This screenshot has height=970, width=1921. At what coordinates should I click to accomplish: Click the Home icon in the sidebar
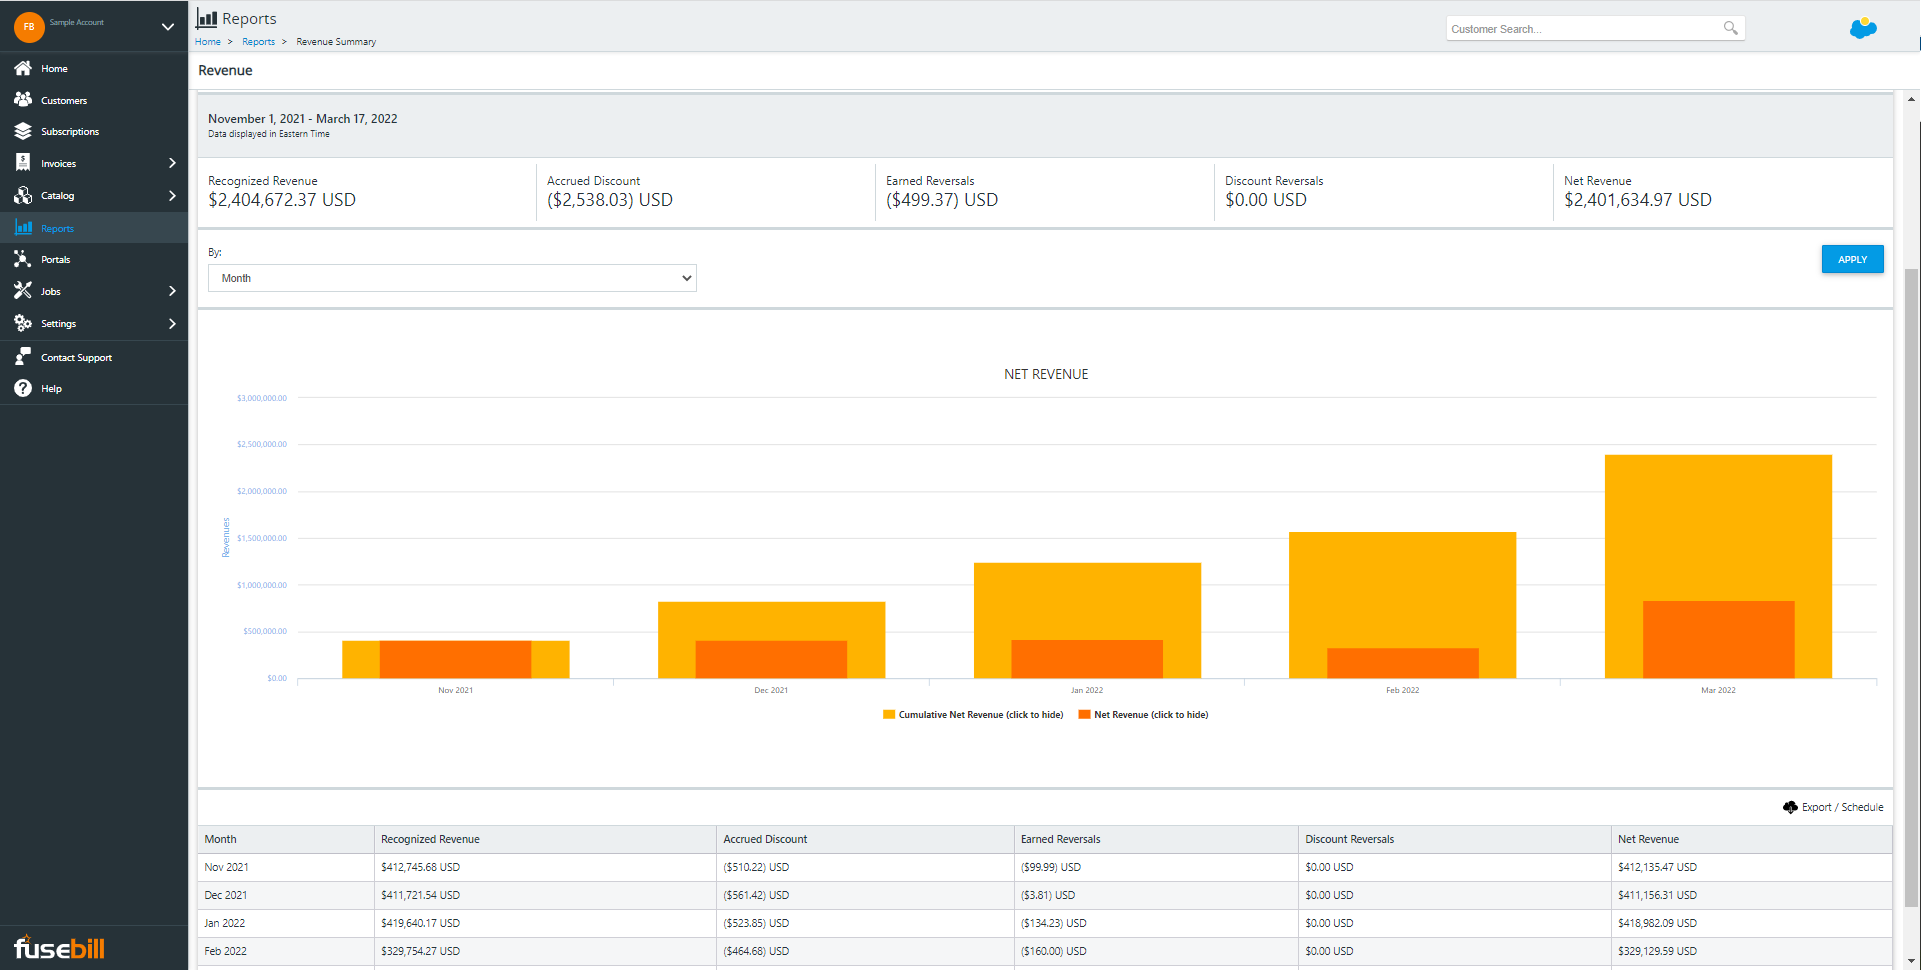point(22,68)
